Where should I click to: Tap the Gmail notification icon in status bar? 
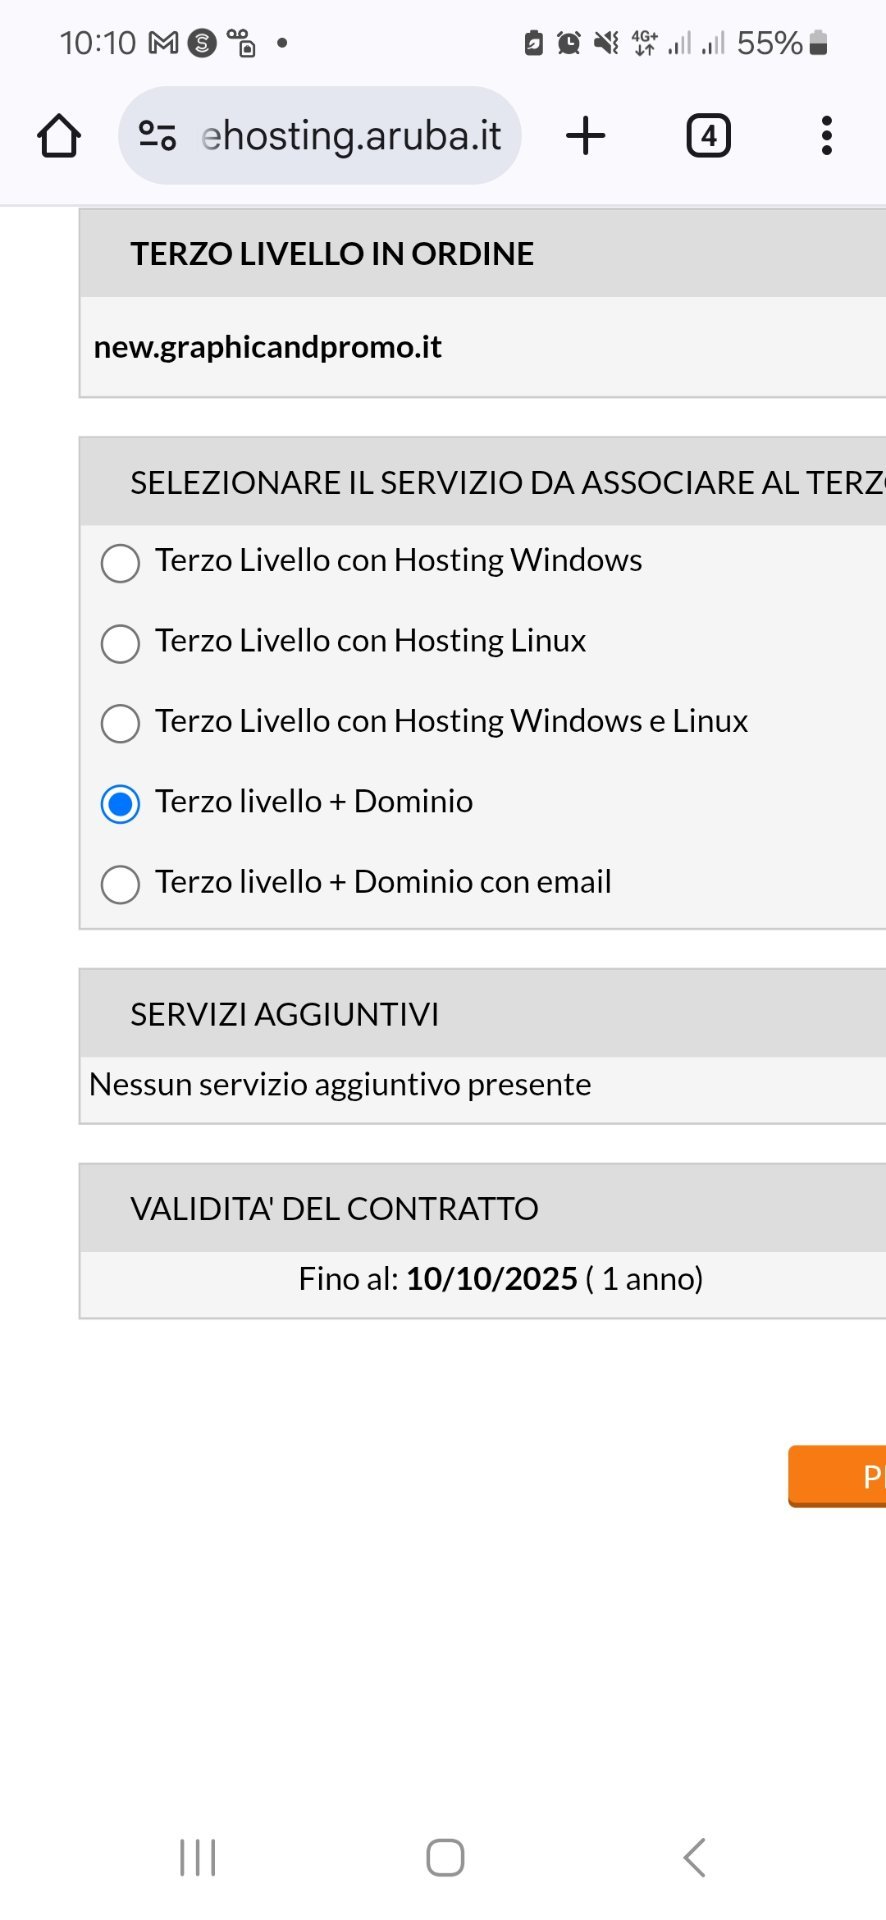click(162, 43)
